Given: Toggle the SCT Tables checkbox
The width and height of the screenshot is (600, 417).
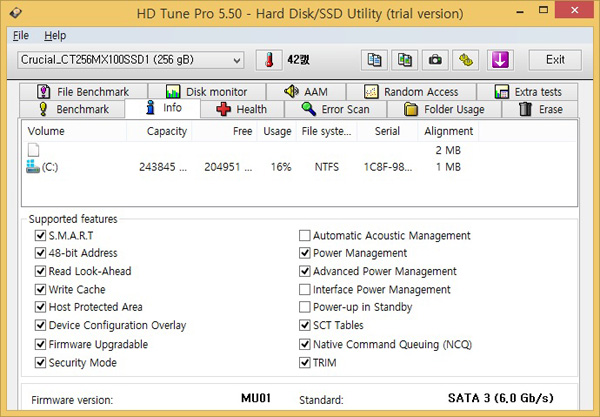Looking at the screenshot, I should click(x=305, y=325).
